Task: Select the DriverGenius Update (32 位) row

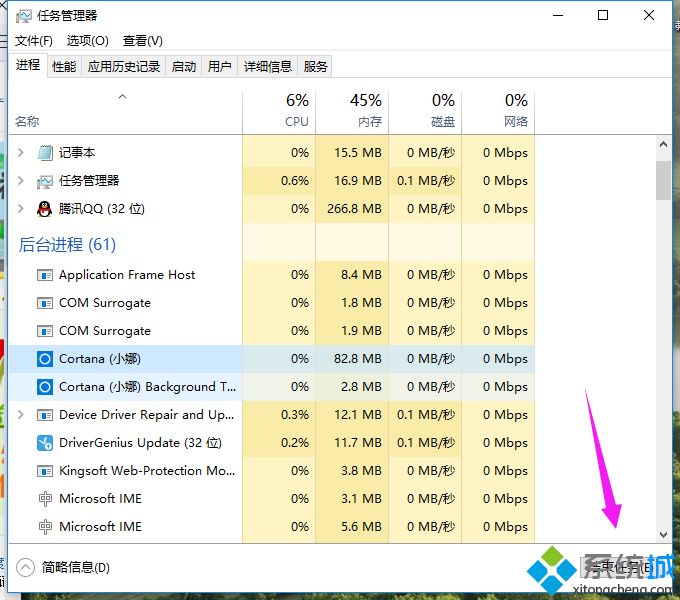Action: tap(271, 443)
